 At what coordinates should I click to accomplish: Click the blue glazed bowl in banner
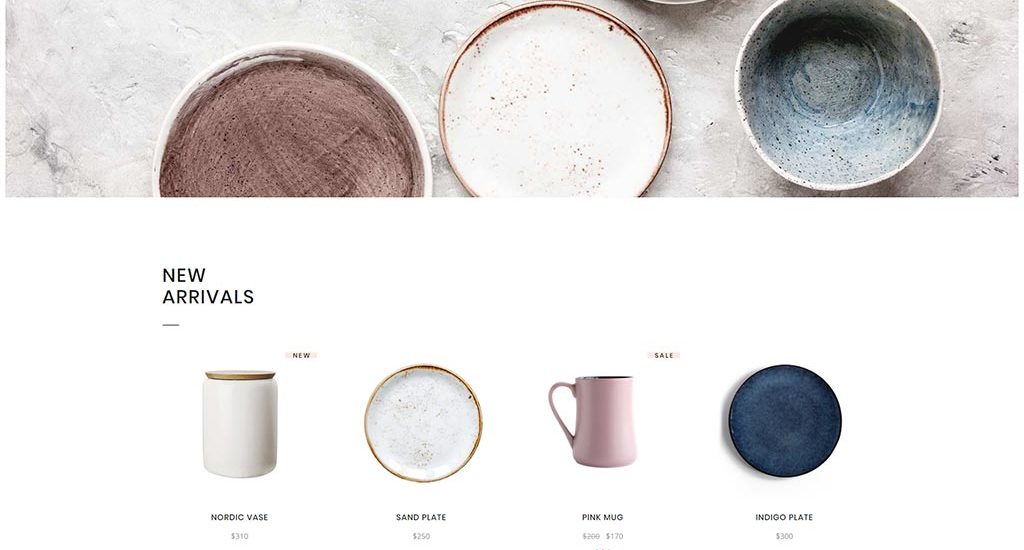[839, 92]
